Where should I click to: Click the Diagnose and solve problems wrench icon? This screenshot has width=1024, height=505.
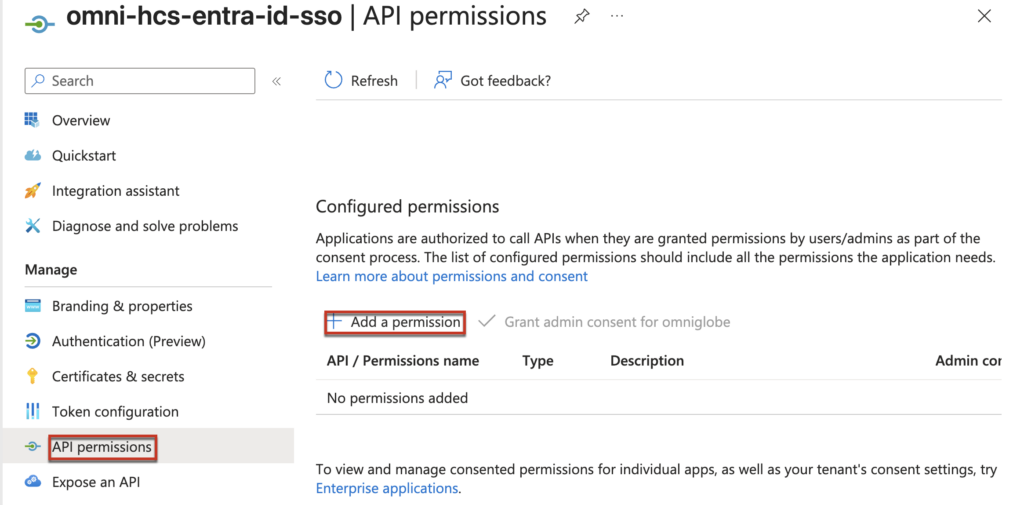pos(32,226)
